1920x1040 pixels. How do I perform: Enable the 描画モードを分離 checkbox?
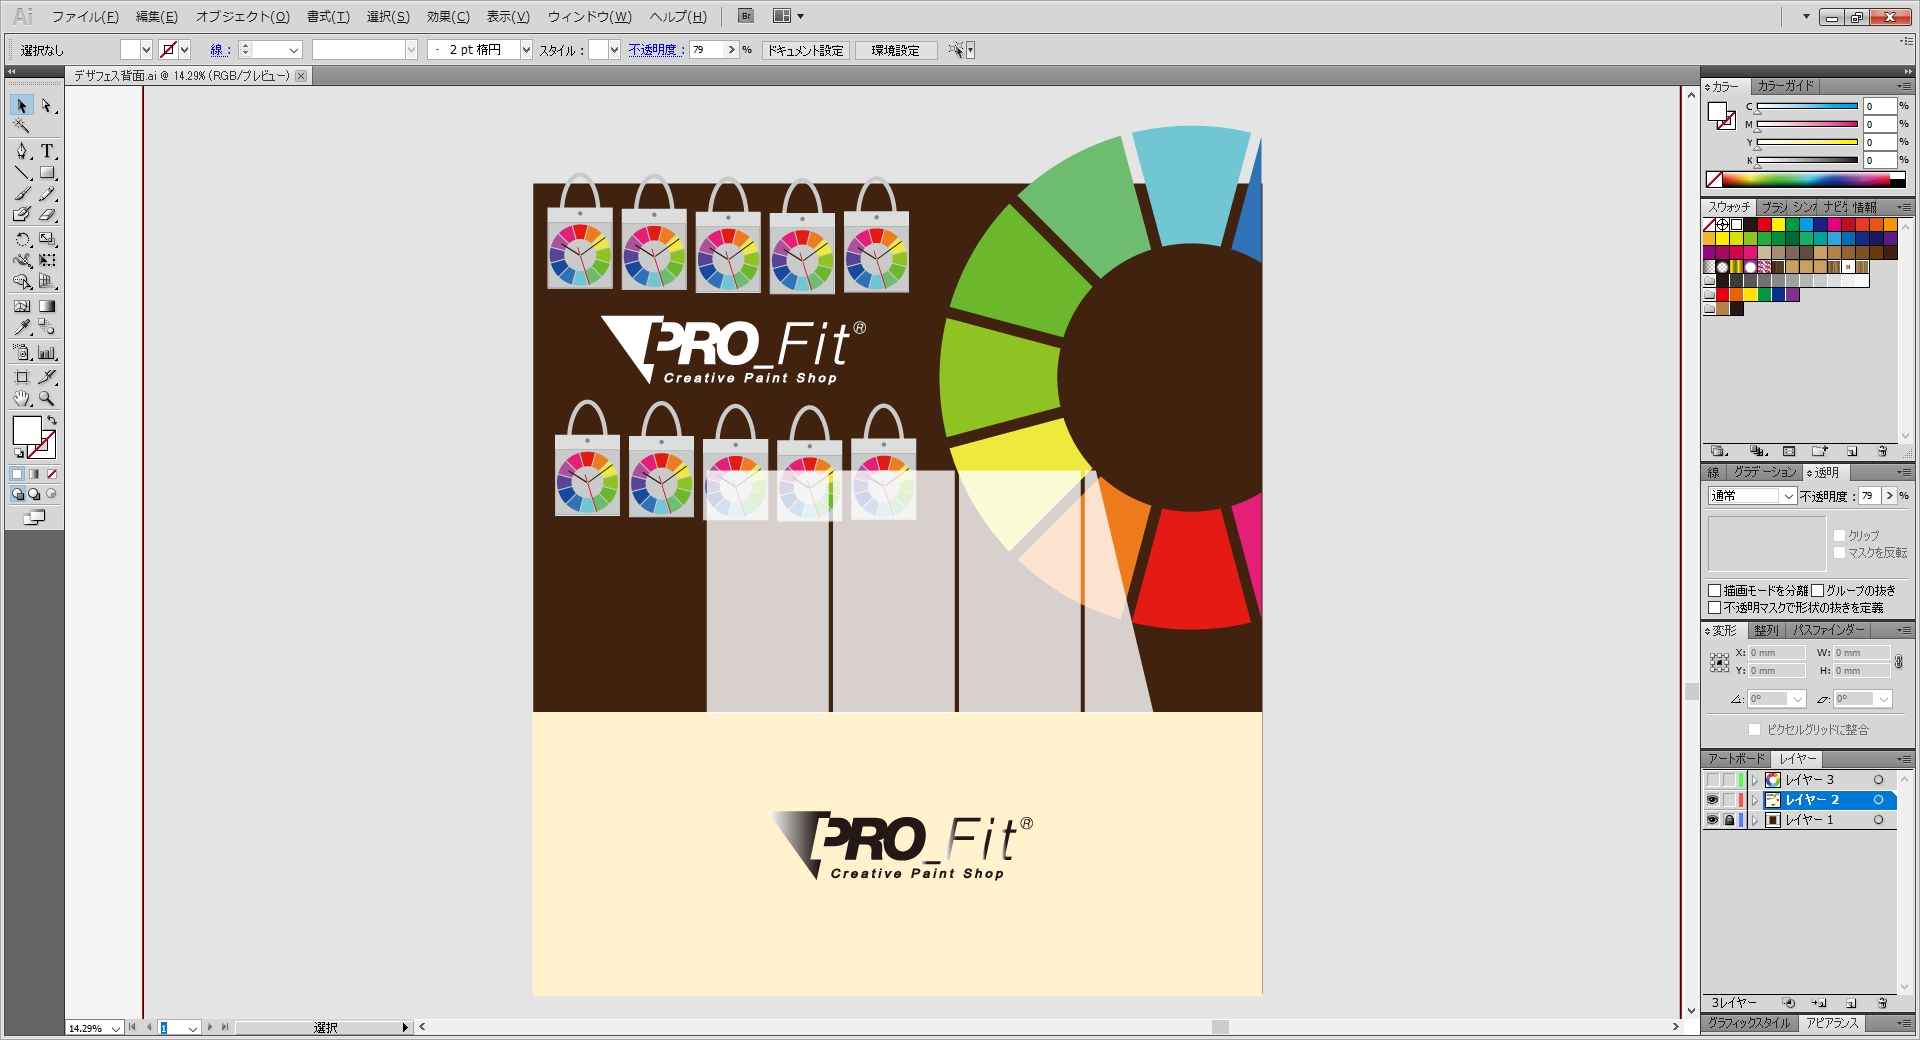point(1715,591)
